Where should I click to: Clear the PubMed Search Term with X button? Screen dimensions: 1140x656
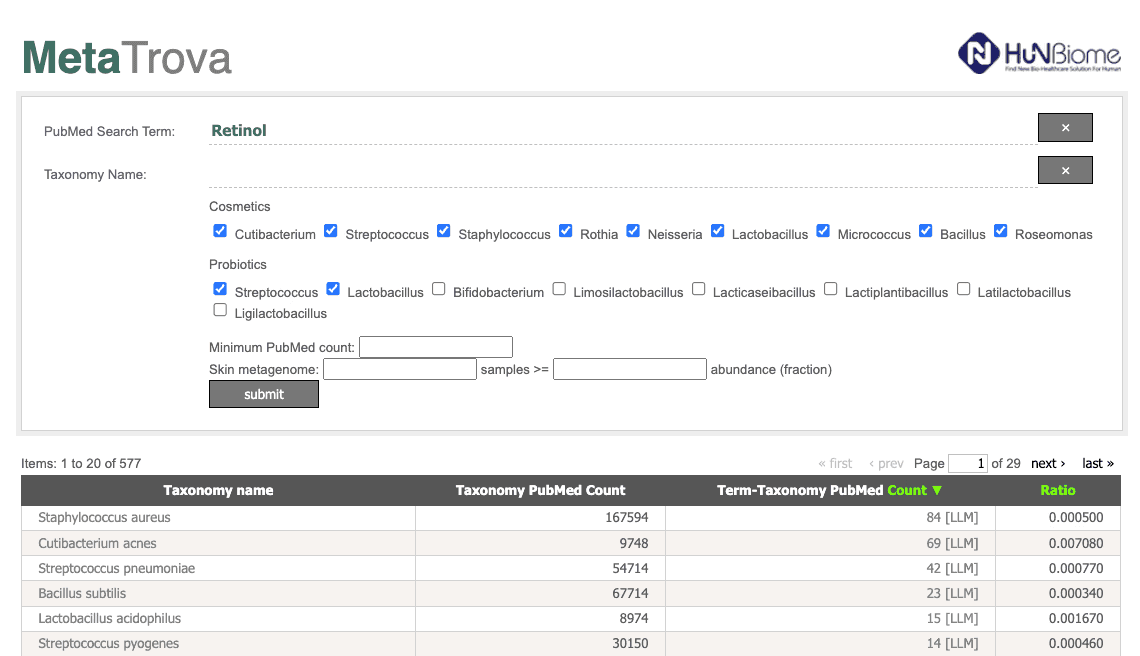pyautogui.click(x=1064, y=127)
